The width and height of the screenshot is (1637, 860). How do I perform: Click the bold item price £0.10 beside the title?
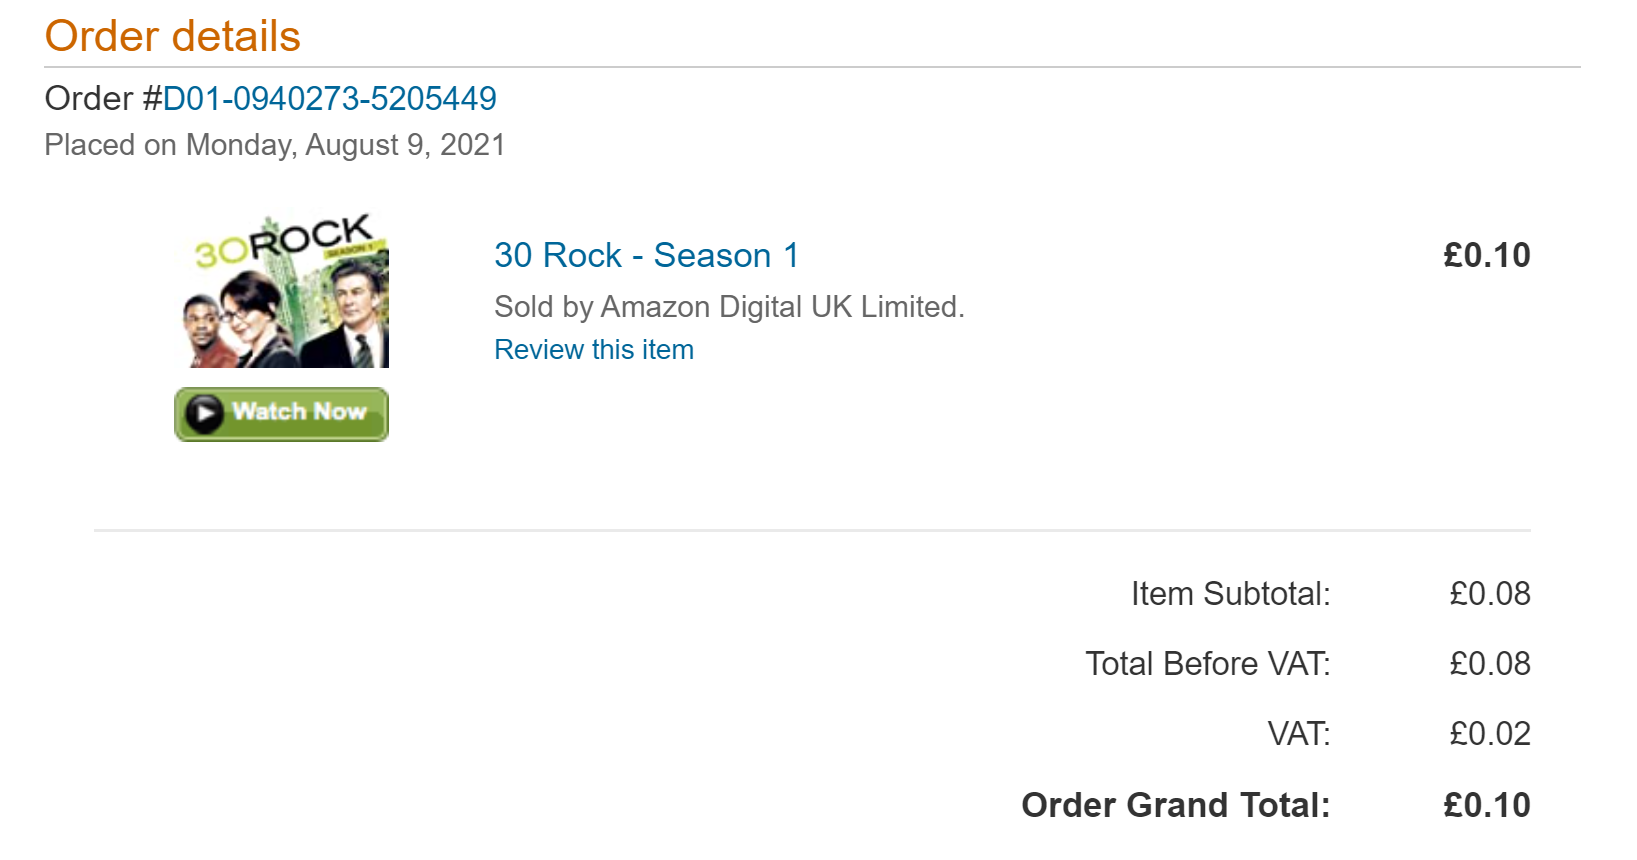[1487, 256]
